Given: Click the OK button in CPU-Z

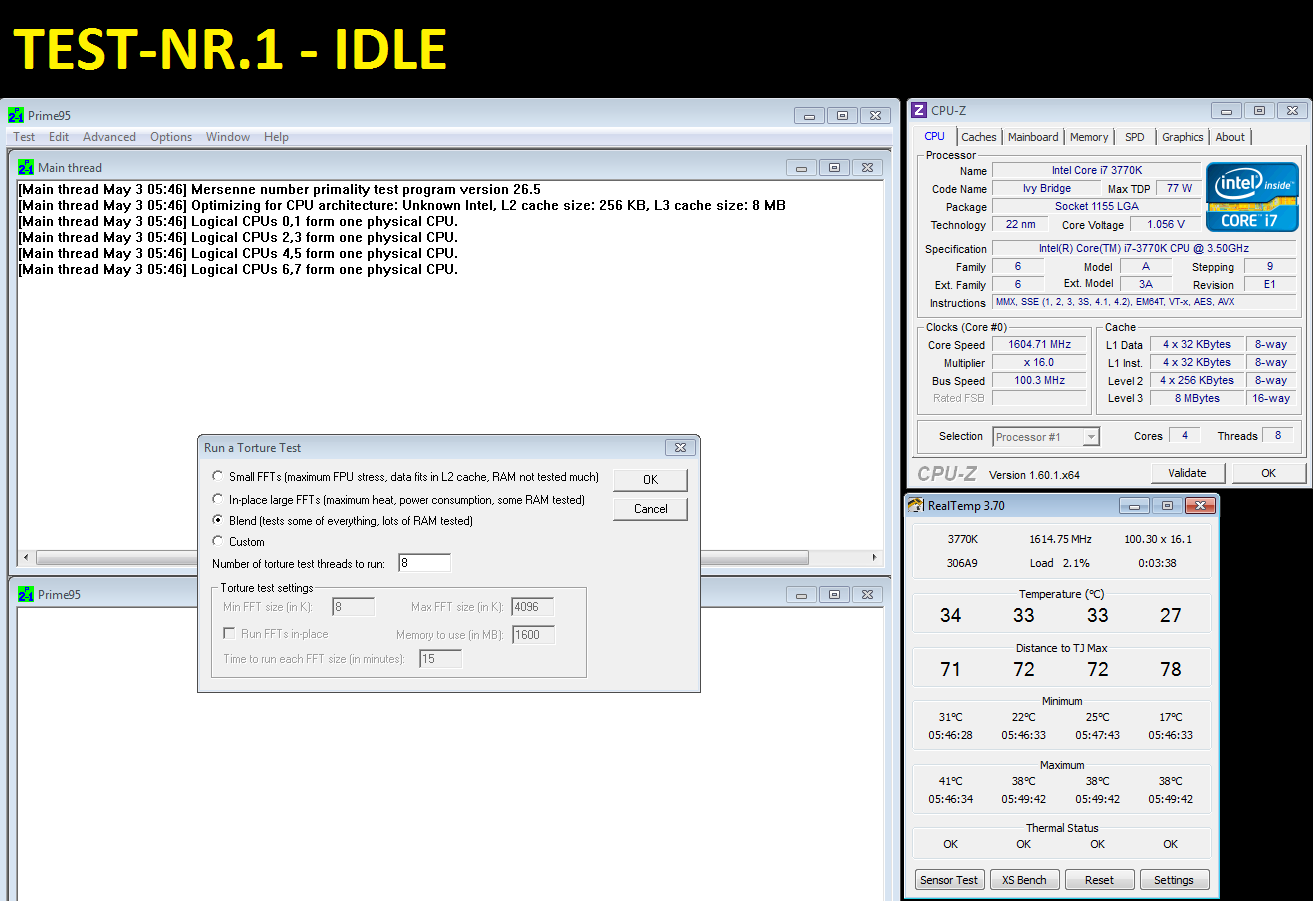Looking at the screenshot, I should tap(1268, 473).
